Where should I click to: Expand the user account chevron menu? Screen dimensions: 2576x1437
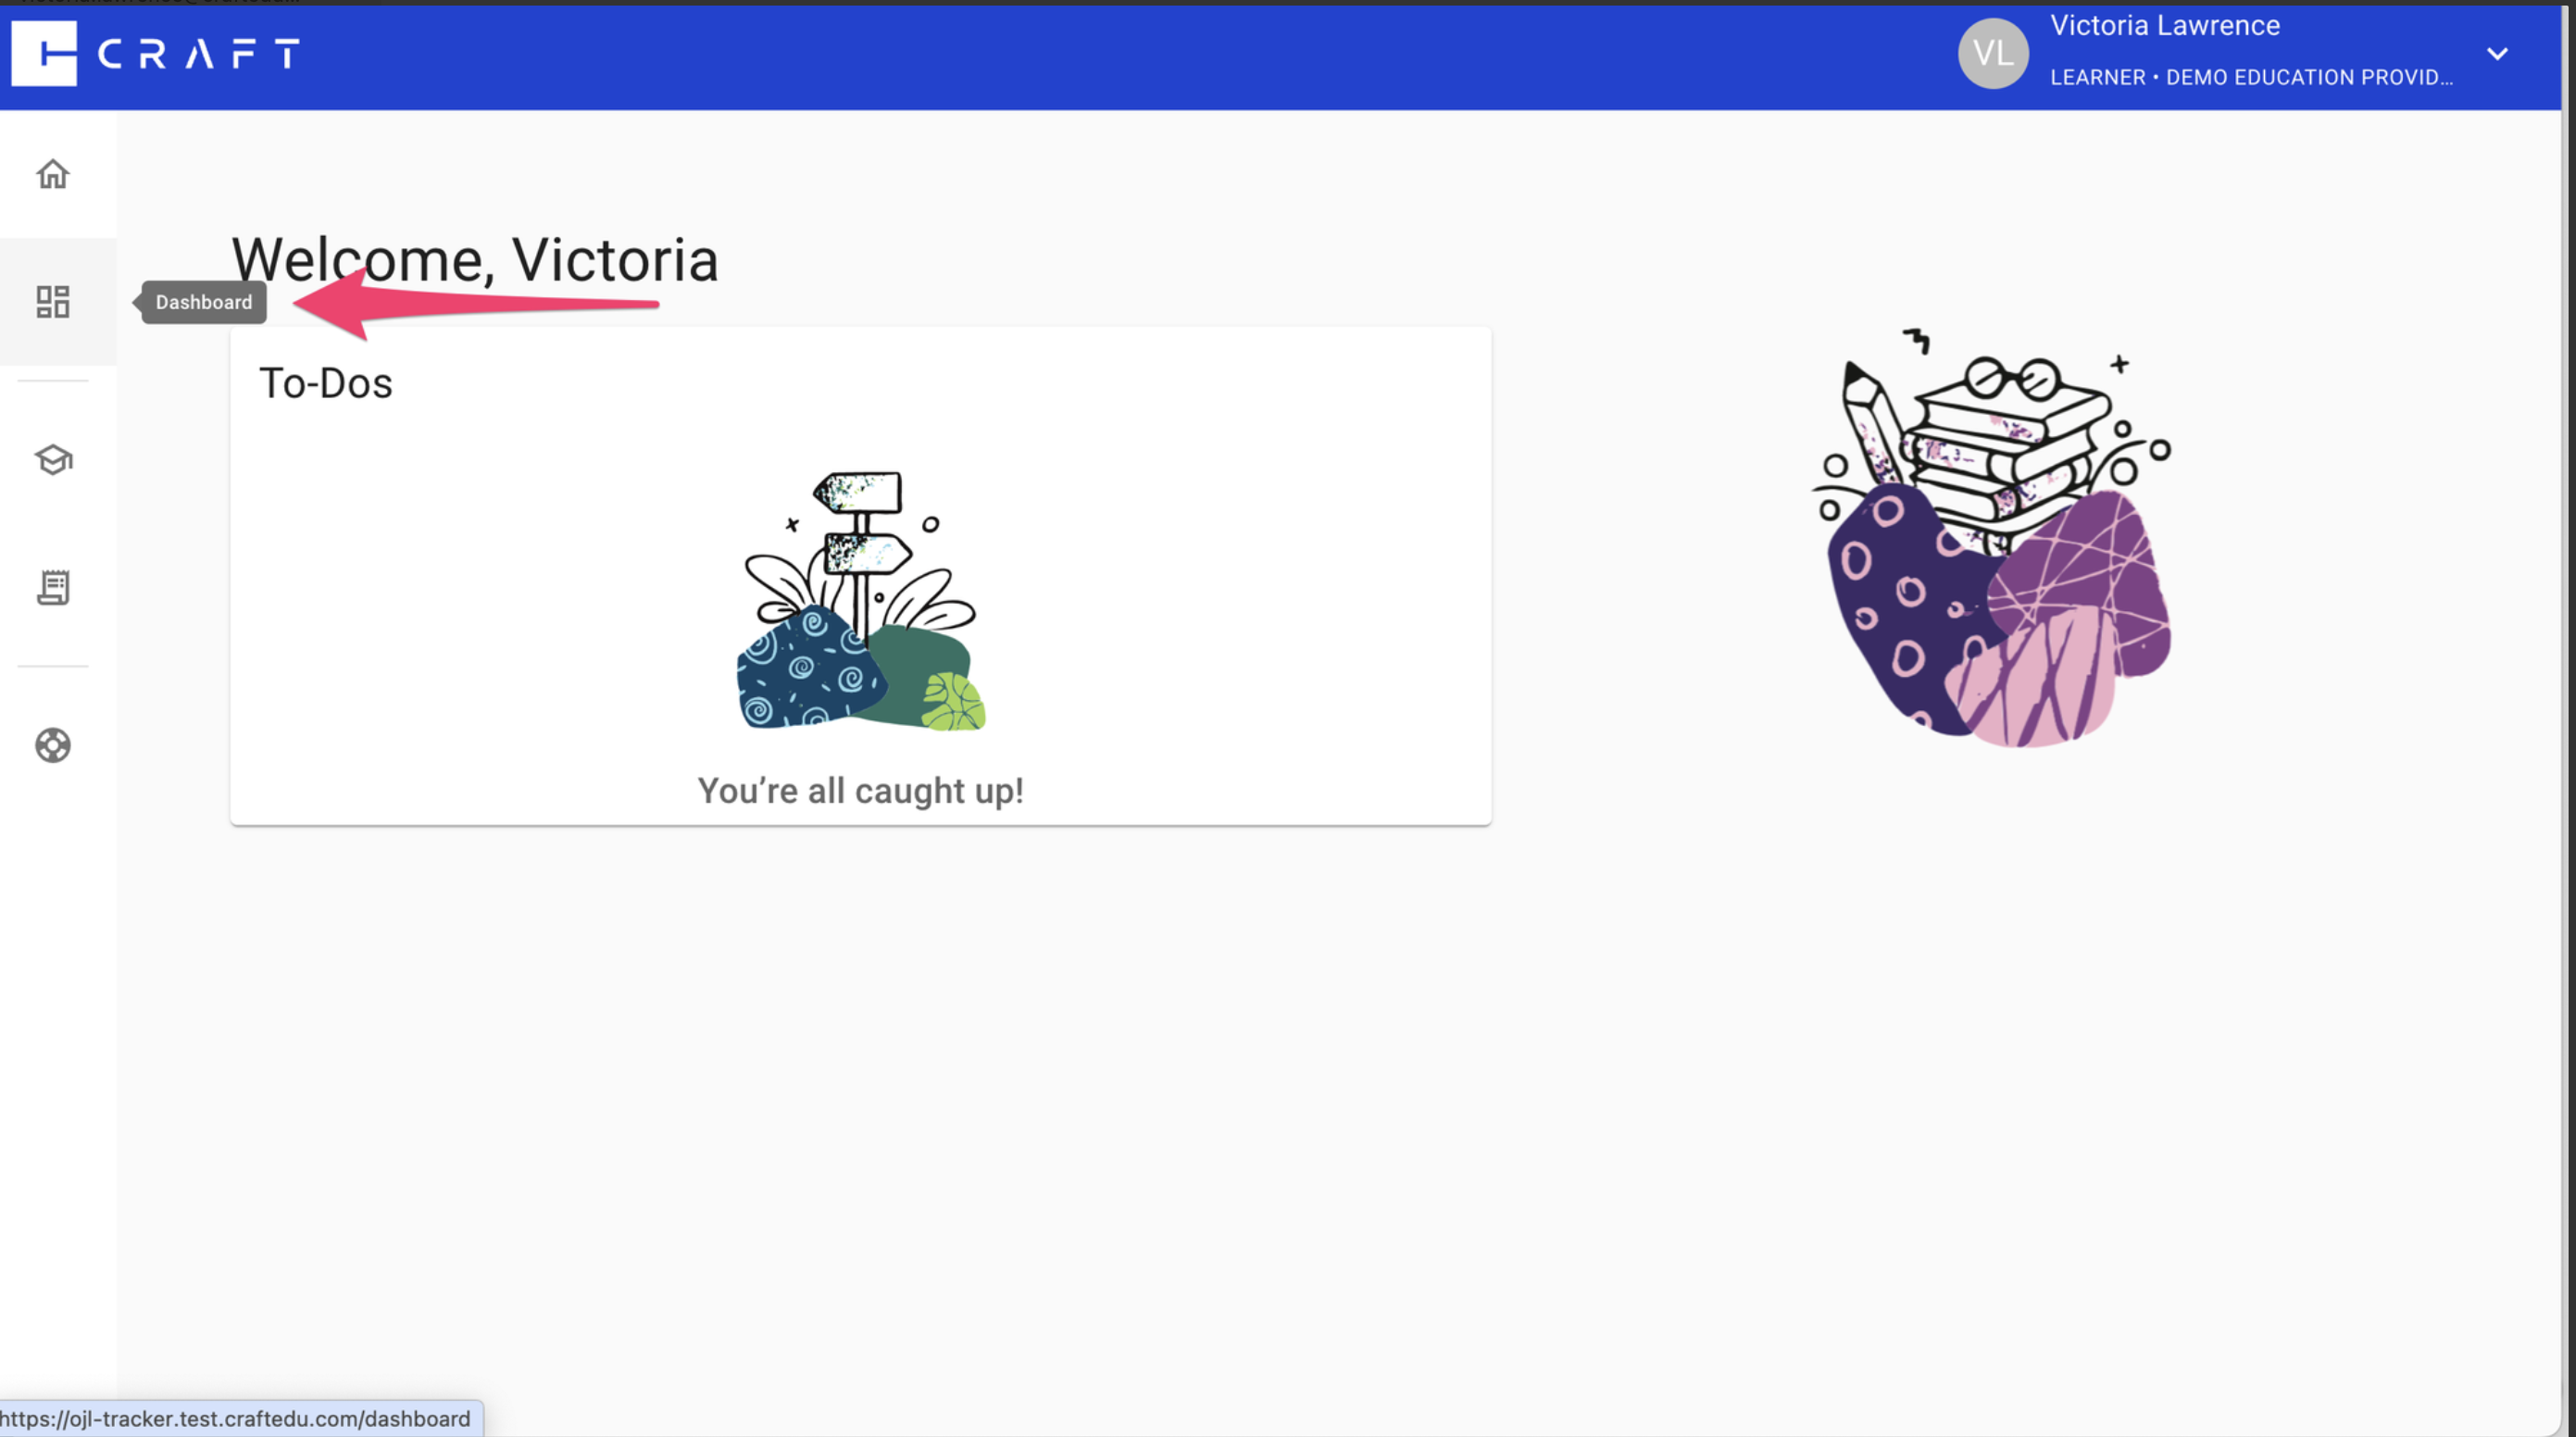(x=2497, y=54)
